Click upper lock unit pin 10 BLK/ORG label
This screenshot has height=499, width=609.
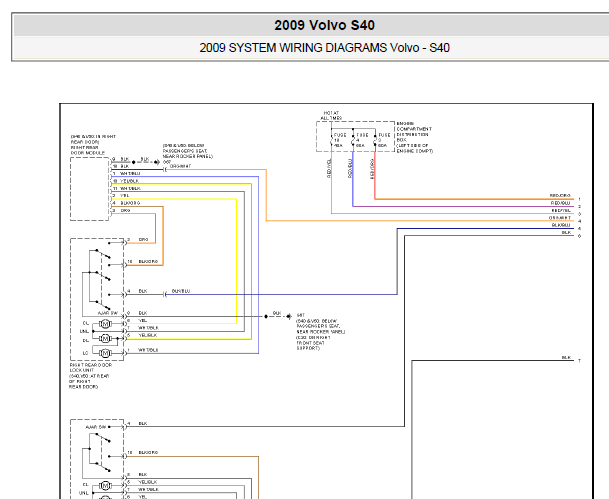coord(148,262)
